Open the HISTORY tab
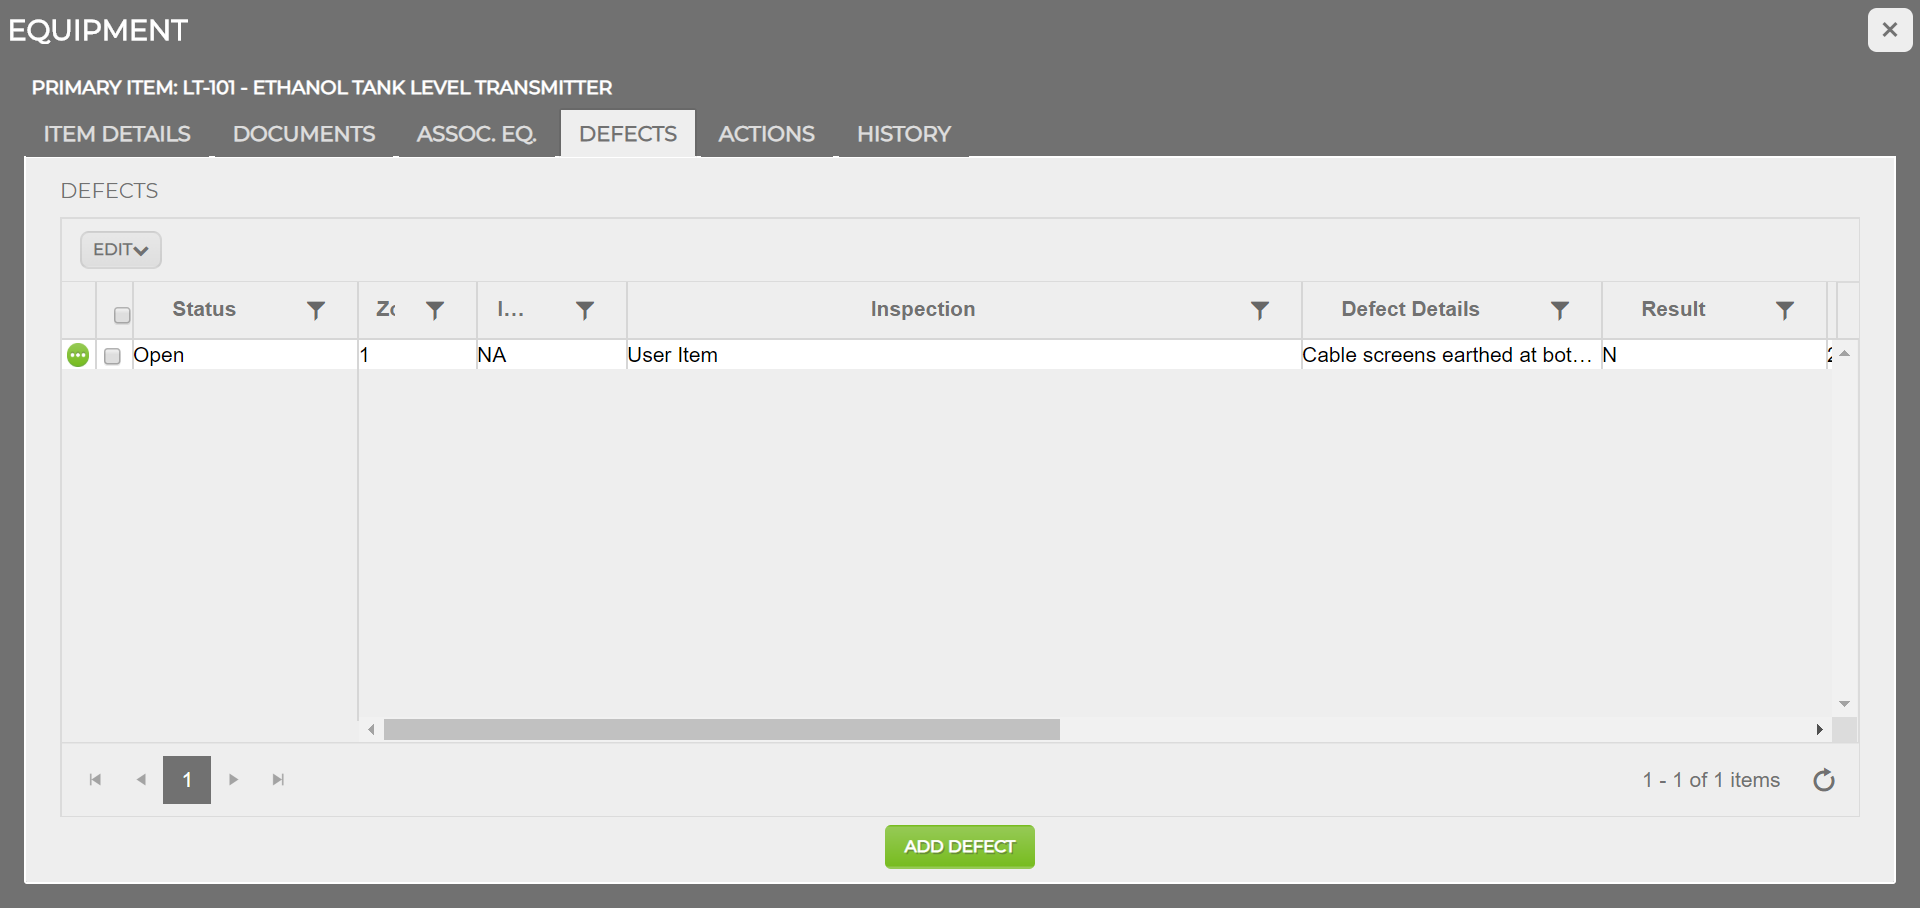 (x=902, y=134)
